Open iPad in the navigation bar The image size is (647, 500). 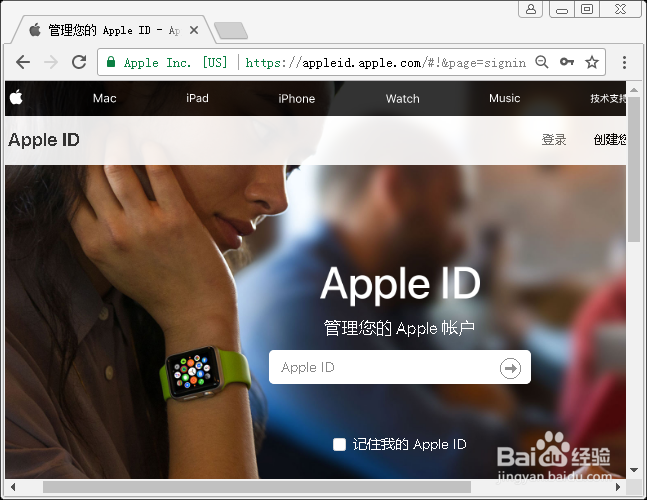(x=197, y=98)
